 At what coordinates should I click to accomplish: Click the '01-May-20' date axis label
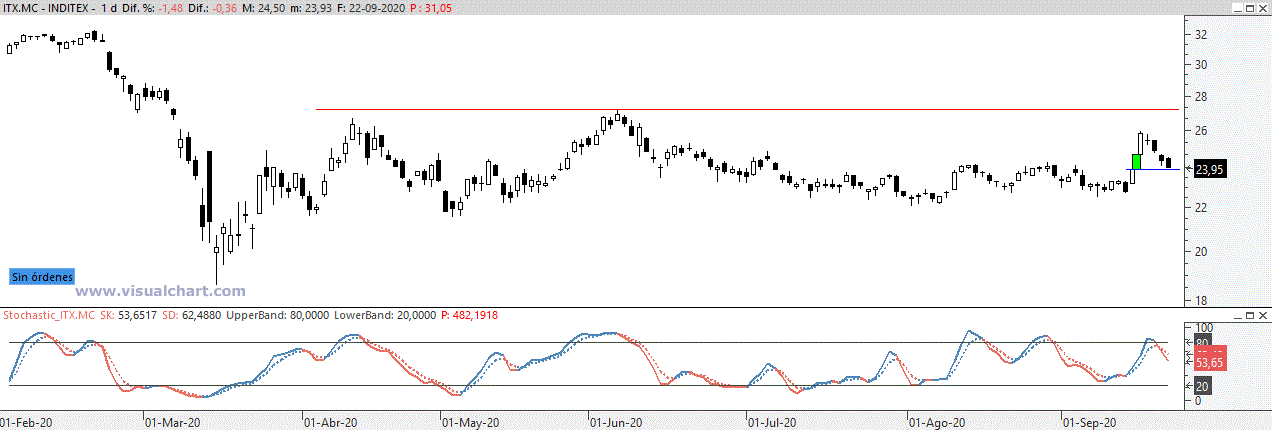tap(471, 423)
